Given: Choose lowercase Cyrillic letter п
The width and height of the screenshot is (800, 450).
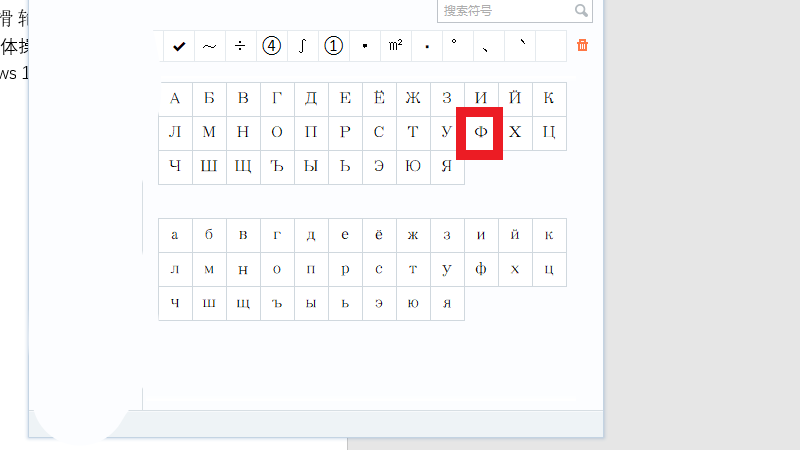Looking at the screenshot, I should (x=311, y=269).
